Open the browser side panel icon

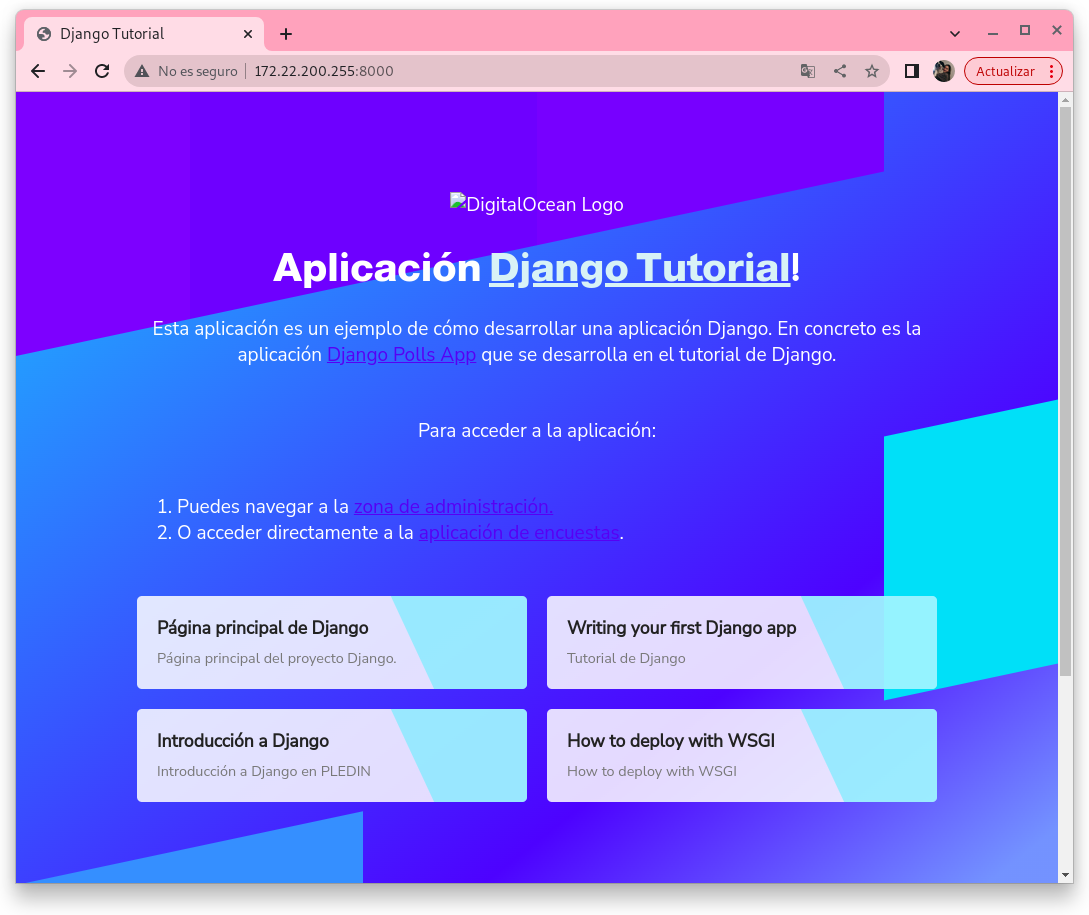point(911,71)
